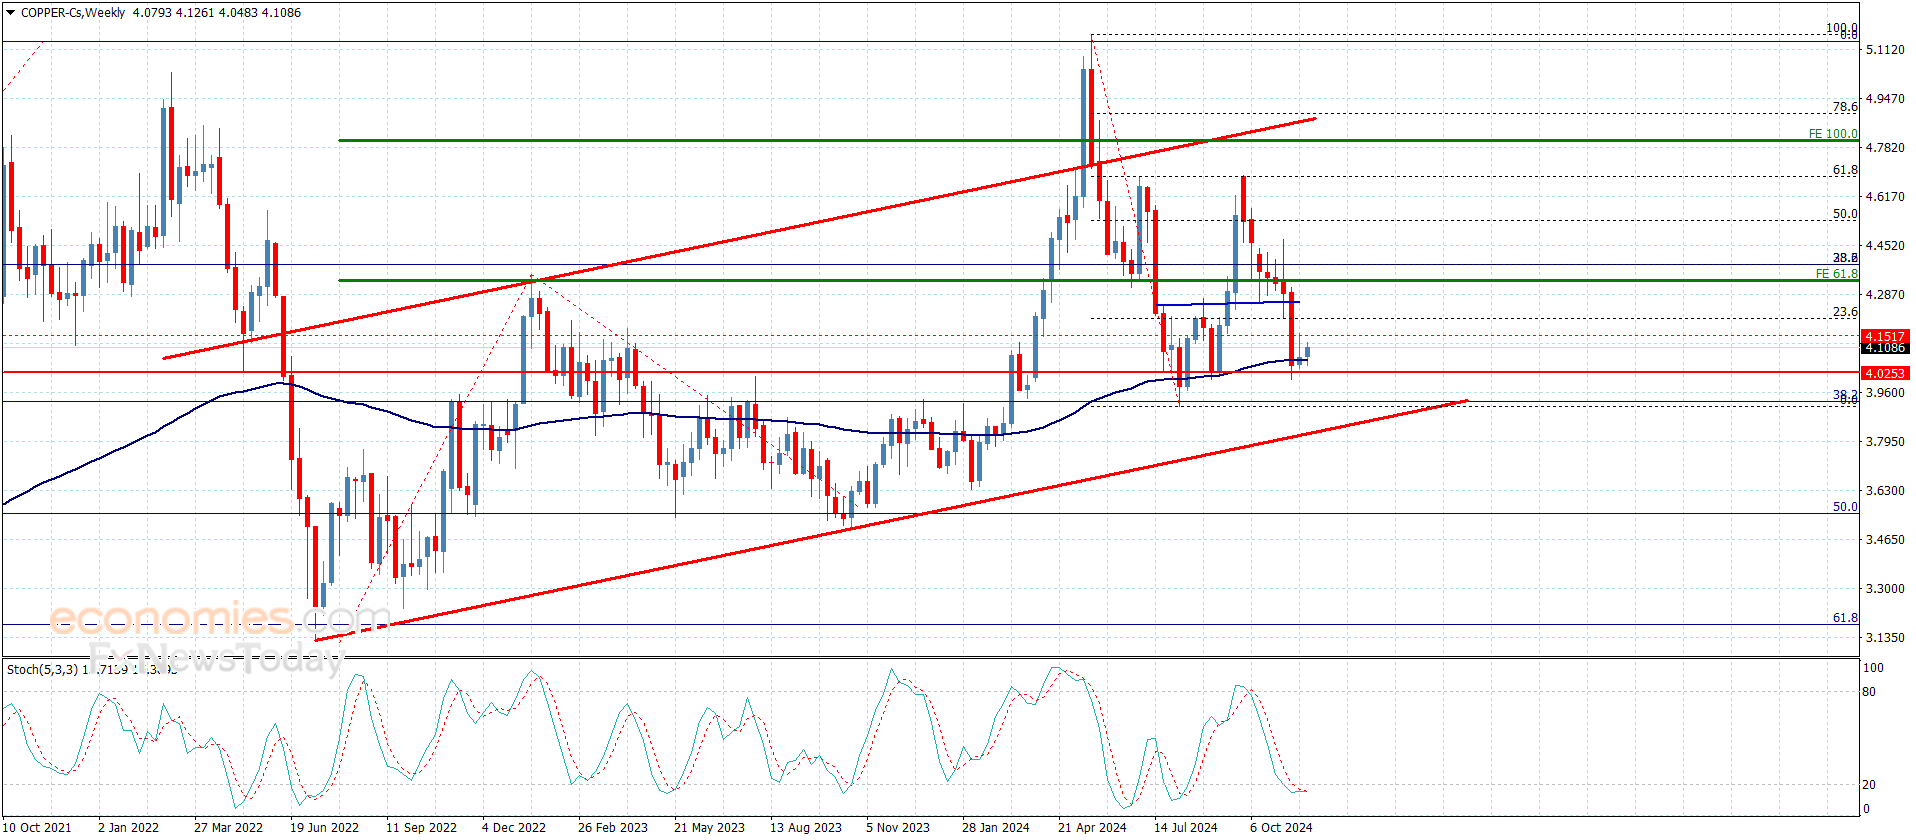Click the 10 Oct 2021 date marker

(37, 827)
